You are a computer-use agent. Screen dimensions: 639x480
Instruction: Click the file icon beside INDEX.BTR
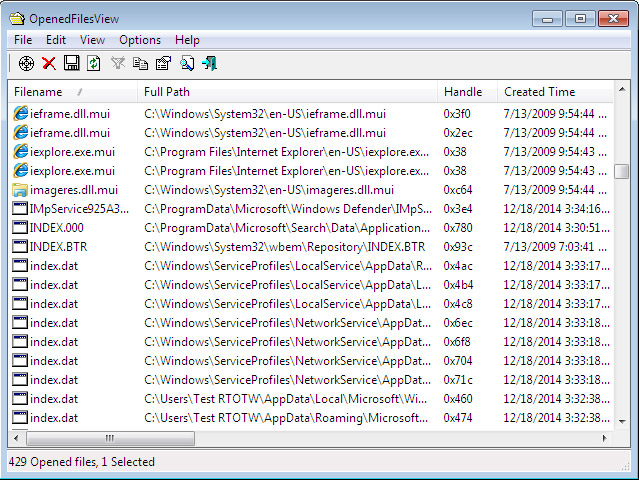coord(20,247)
